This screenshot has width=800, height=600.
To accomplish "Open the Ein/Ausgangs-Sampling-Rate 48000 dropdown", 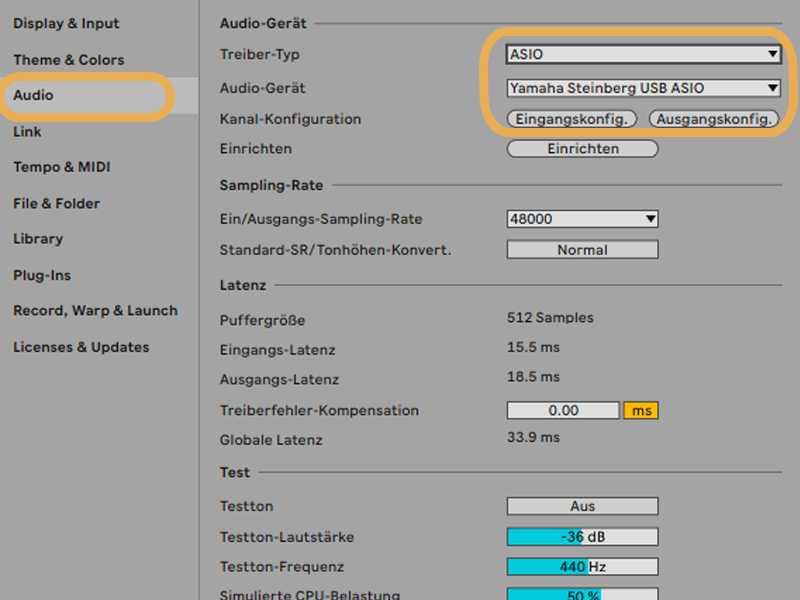I will [x=582, y=219].
